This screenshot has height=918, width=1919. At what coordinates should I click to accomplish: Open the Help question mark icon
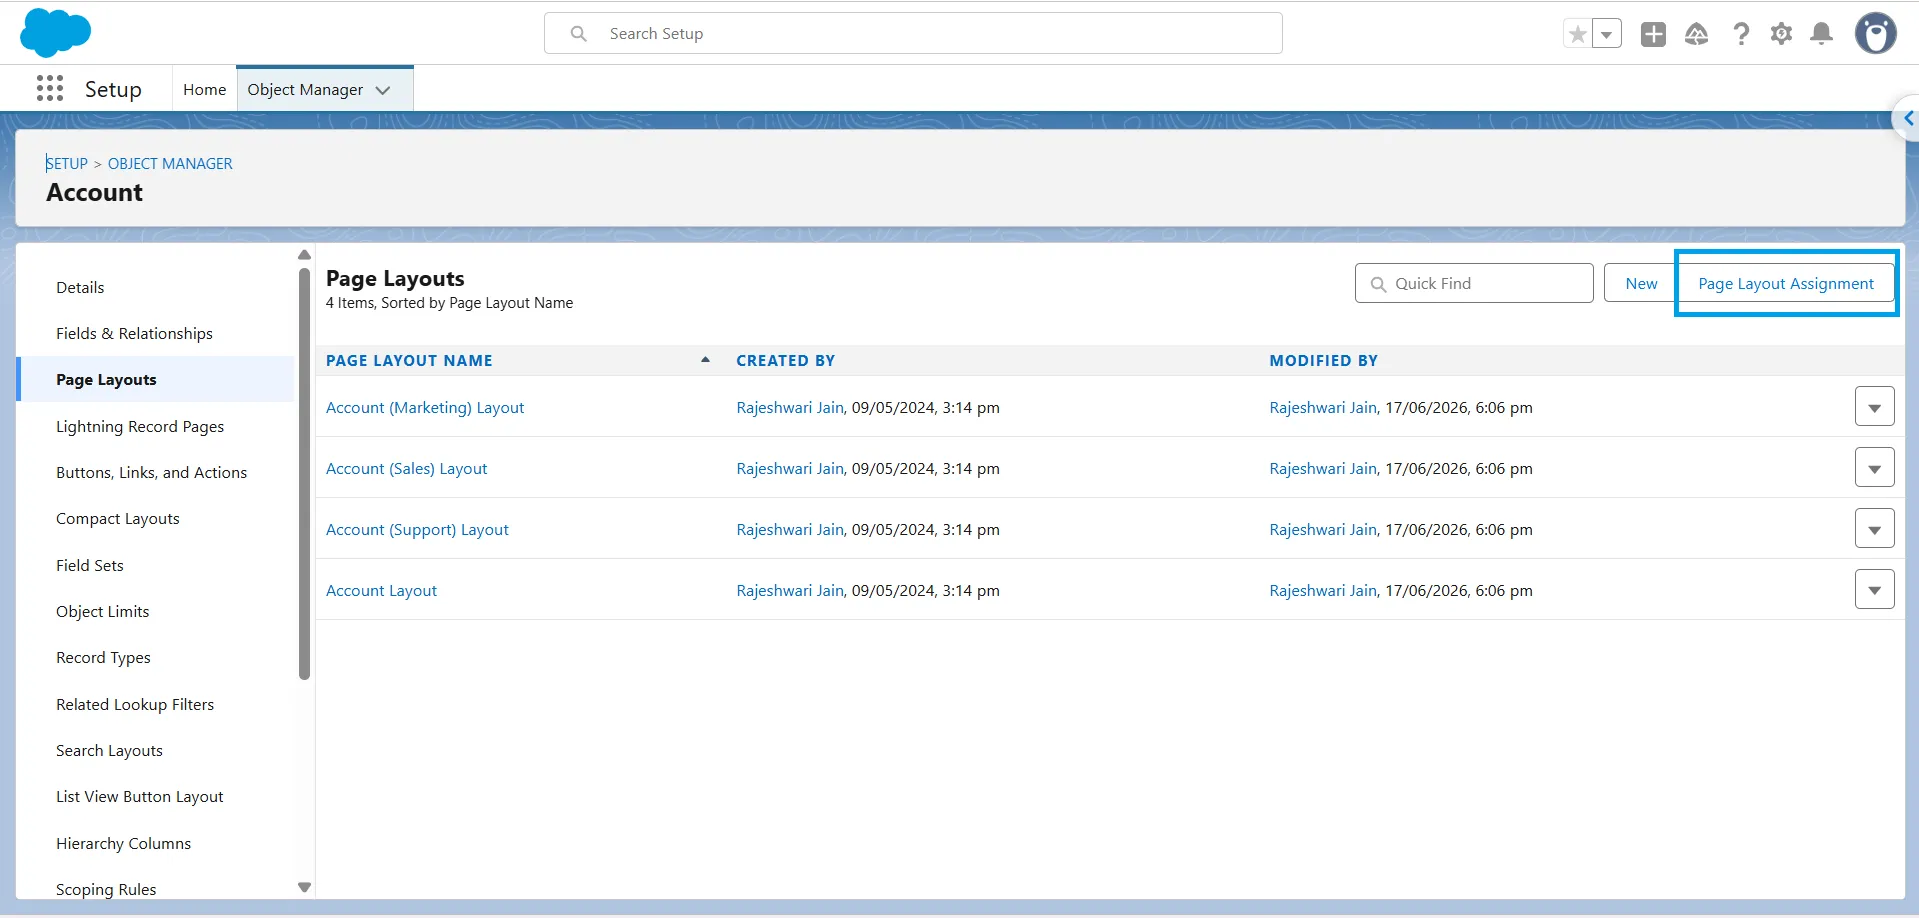pos(1741,34)
